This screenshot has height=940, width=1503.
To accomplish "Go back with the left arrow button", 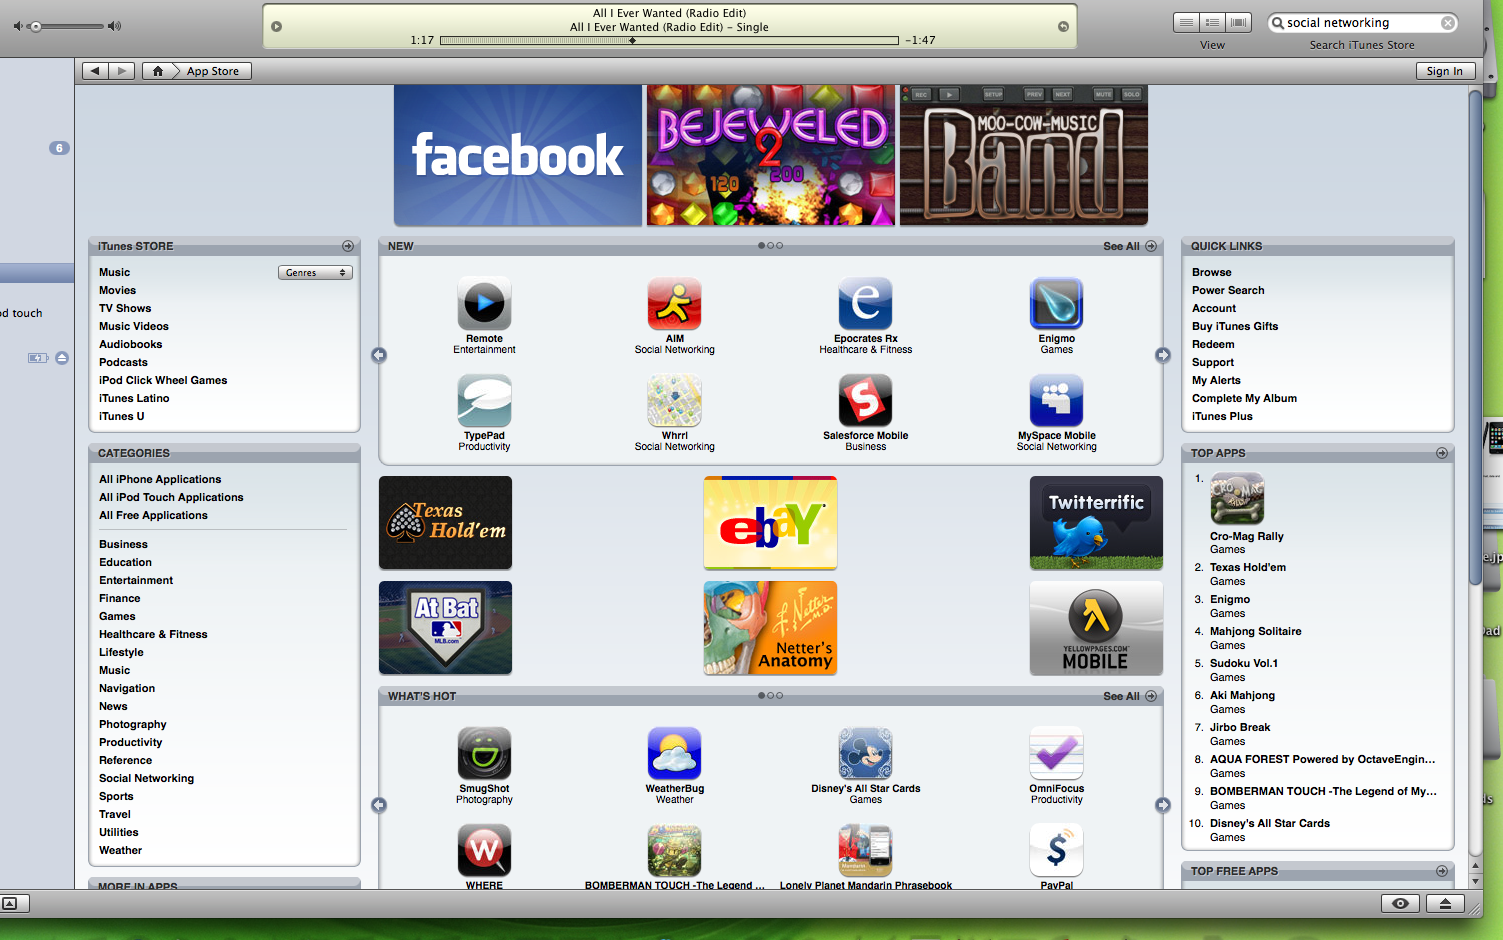I will coord(95,71).
